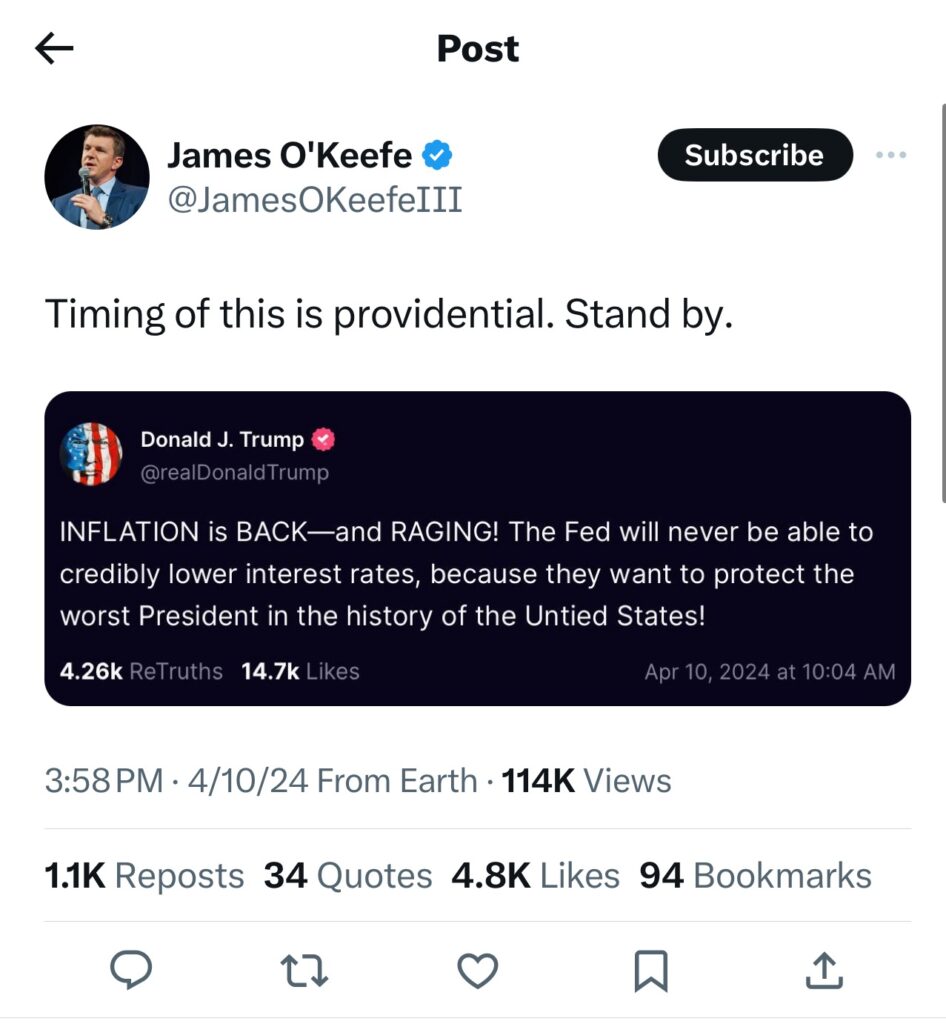
Task: Click Donald J. Trump's red verified badge
Action: pyautogui.click(x=324, y=439)
